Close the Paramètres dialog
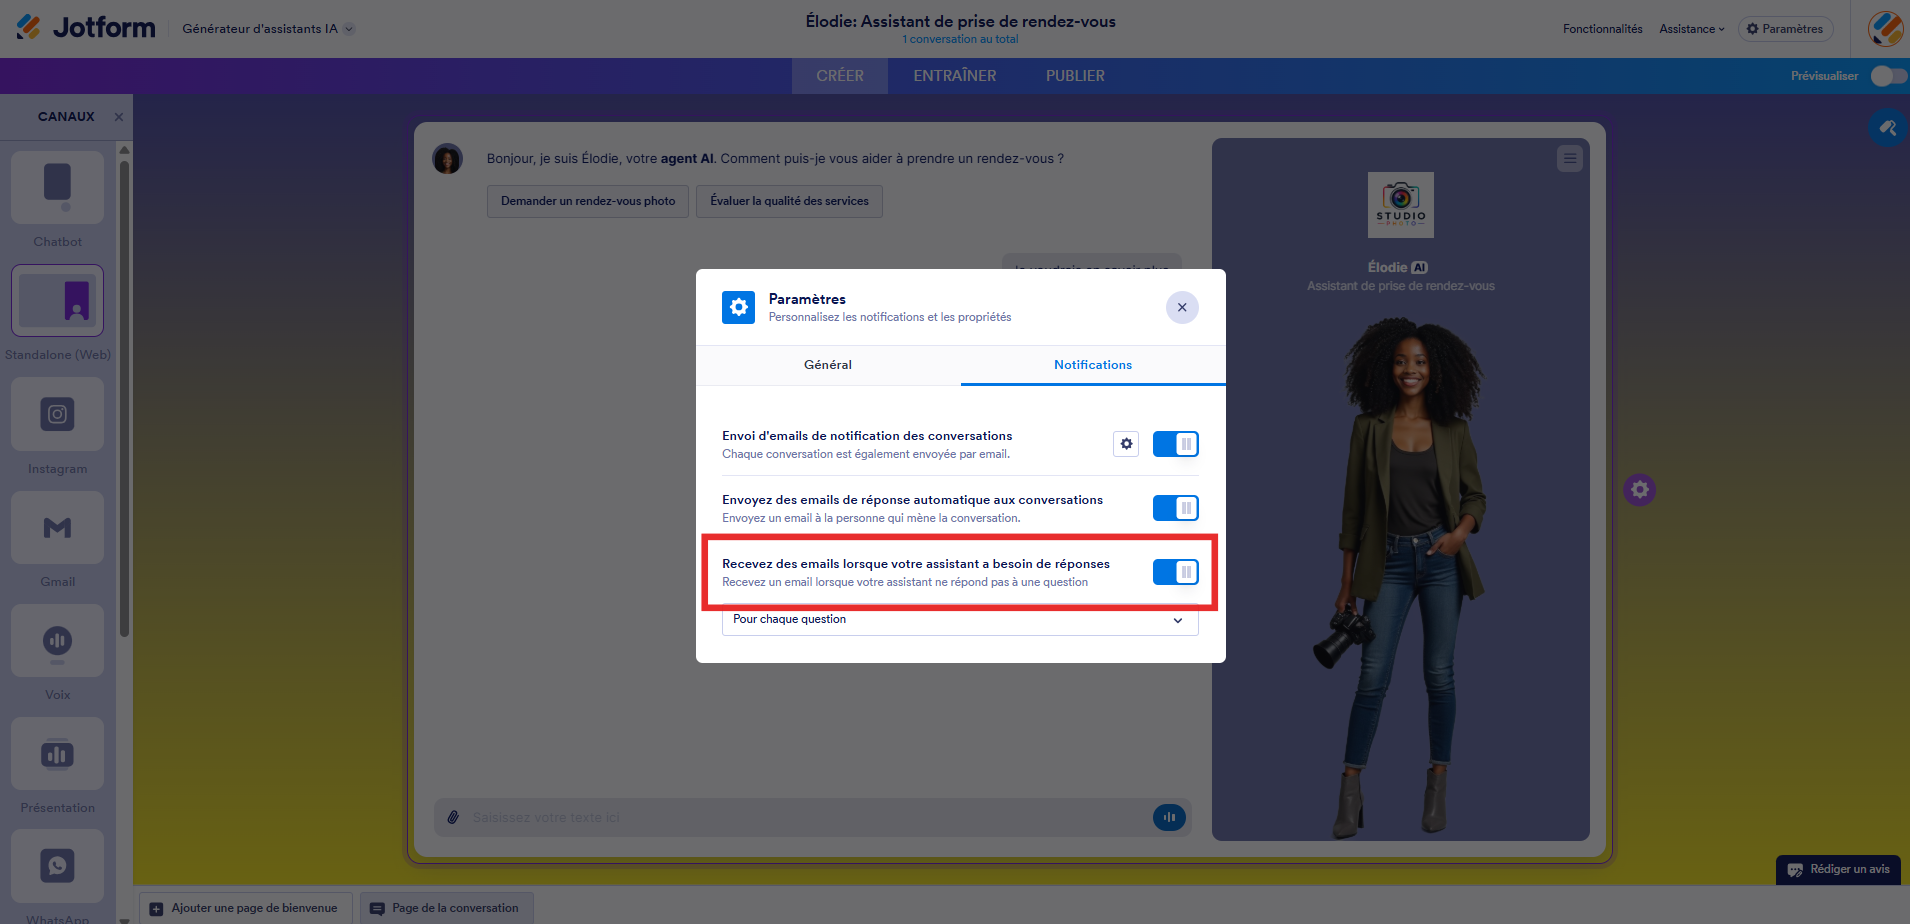The image size is (1910, 924). (1182, 307)
